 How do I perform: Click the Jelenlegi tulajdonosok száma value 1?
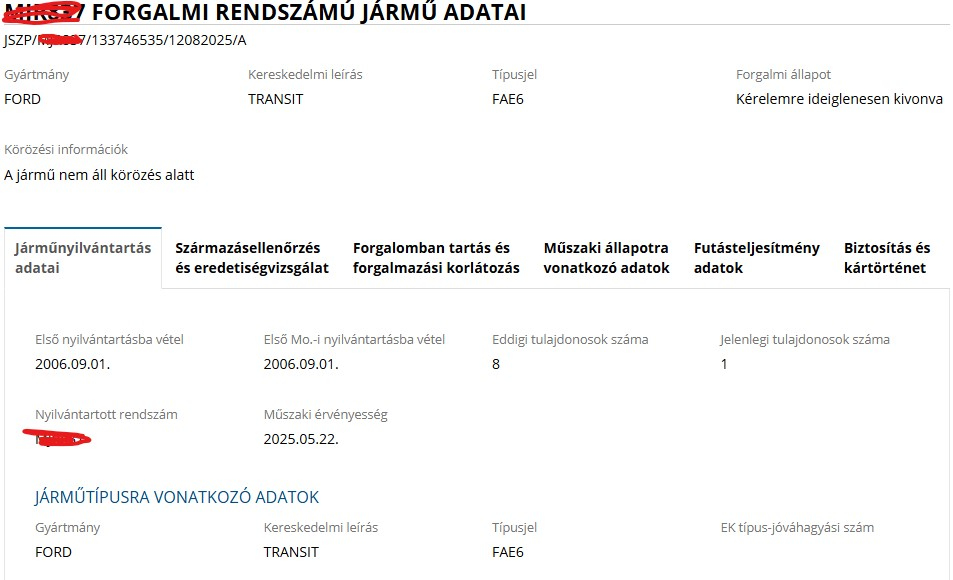click(x=724, y=364)
